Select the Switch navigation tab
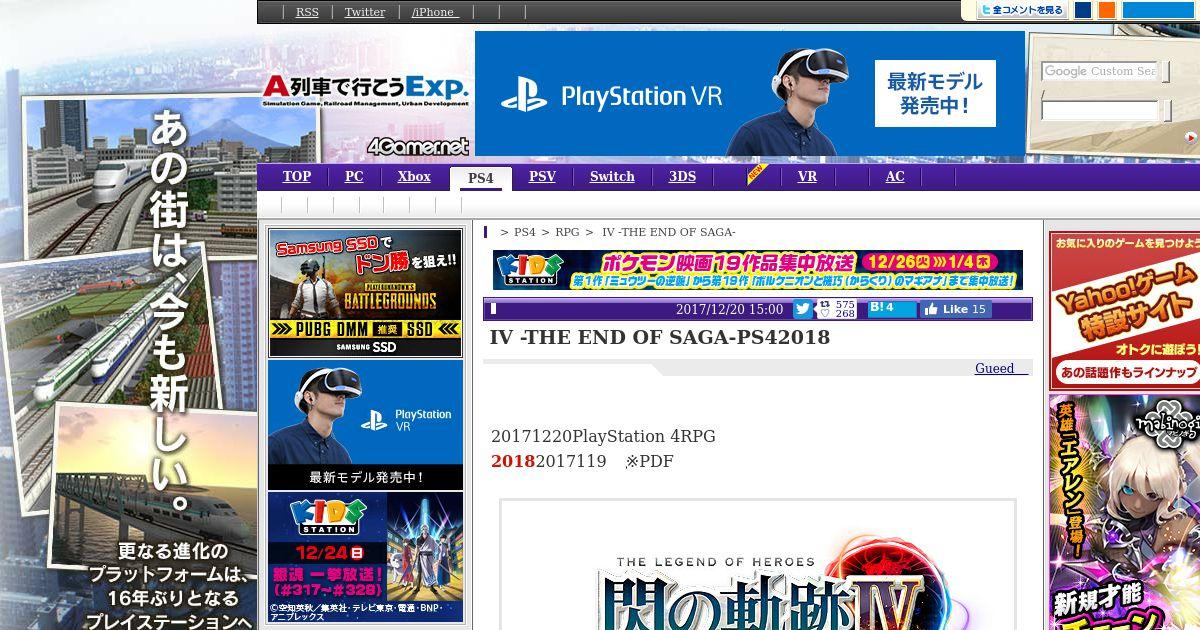 (612, 177)
